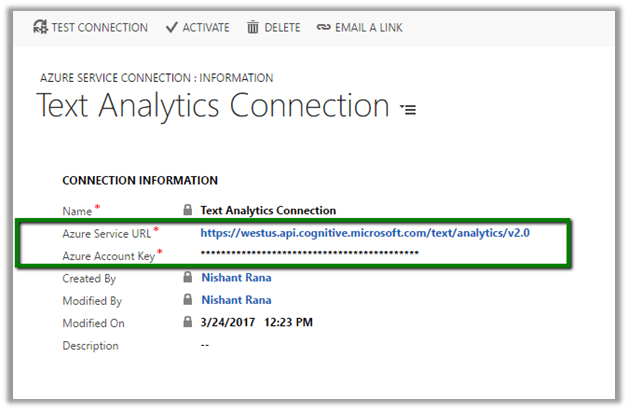Select the ACTIVATE command label
Image resolution: width=628 pixels, height=410 pixels.
205,28
